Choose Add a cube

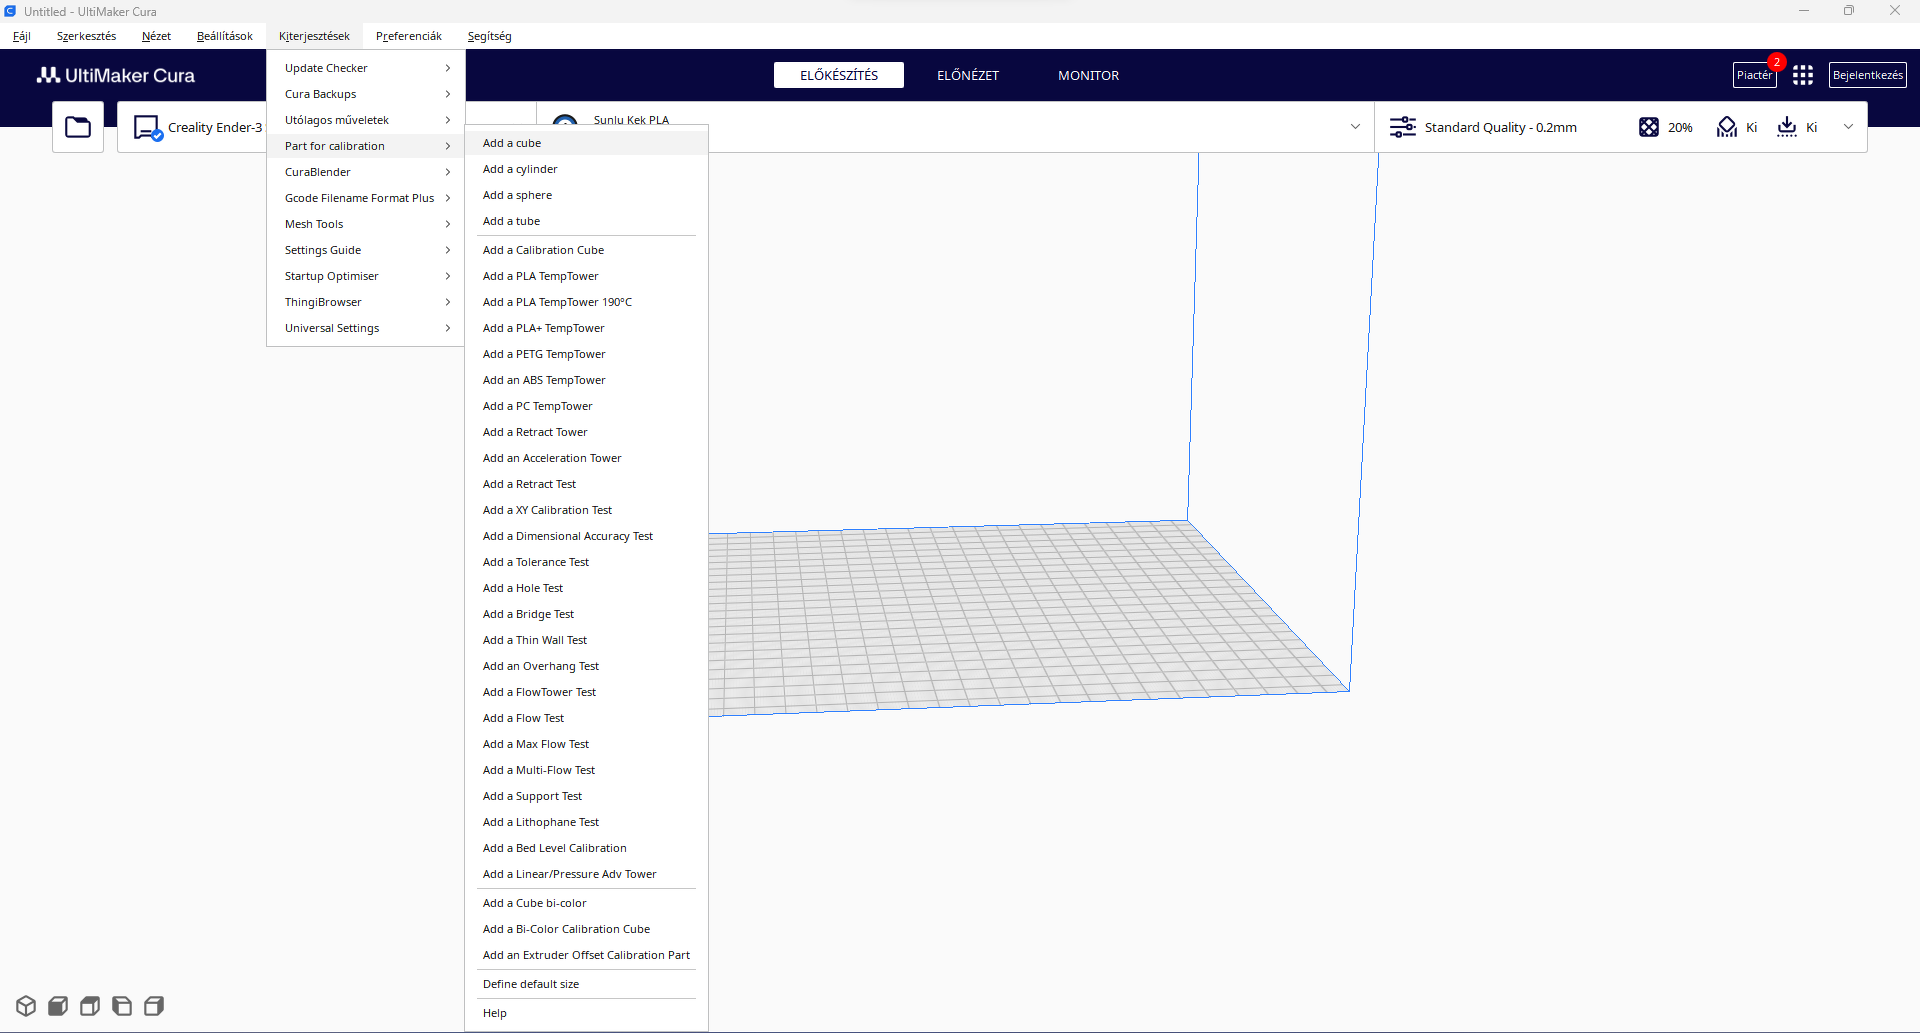(587, 143)
